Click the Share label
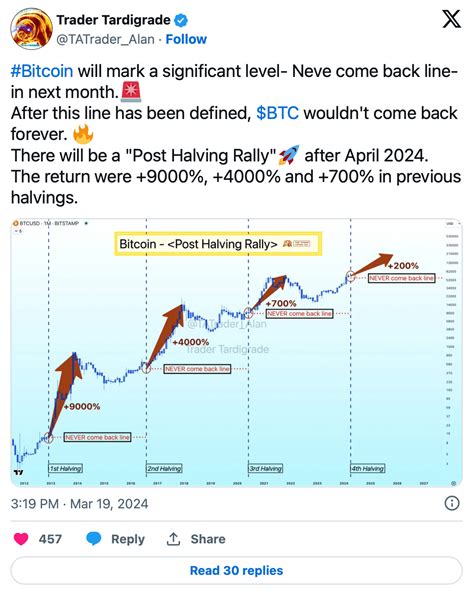The image size is (474, 595). coord(208,539)
